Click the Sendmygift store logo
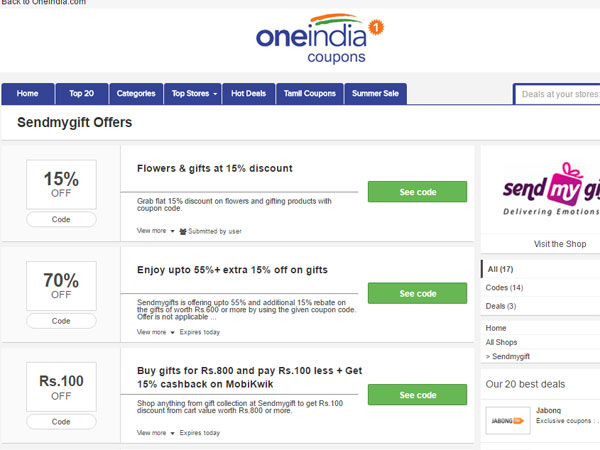The image size is (600, 450). pos(550,190)
